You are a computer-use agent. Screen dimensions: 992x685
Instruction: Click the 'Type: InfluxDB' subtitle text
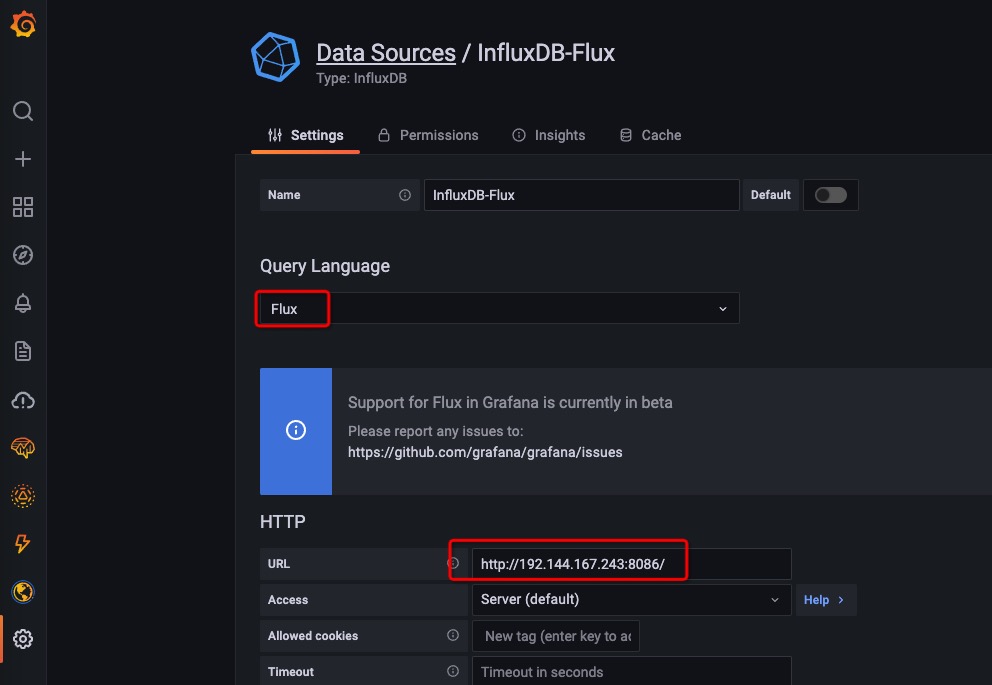(361, 78)
